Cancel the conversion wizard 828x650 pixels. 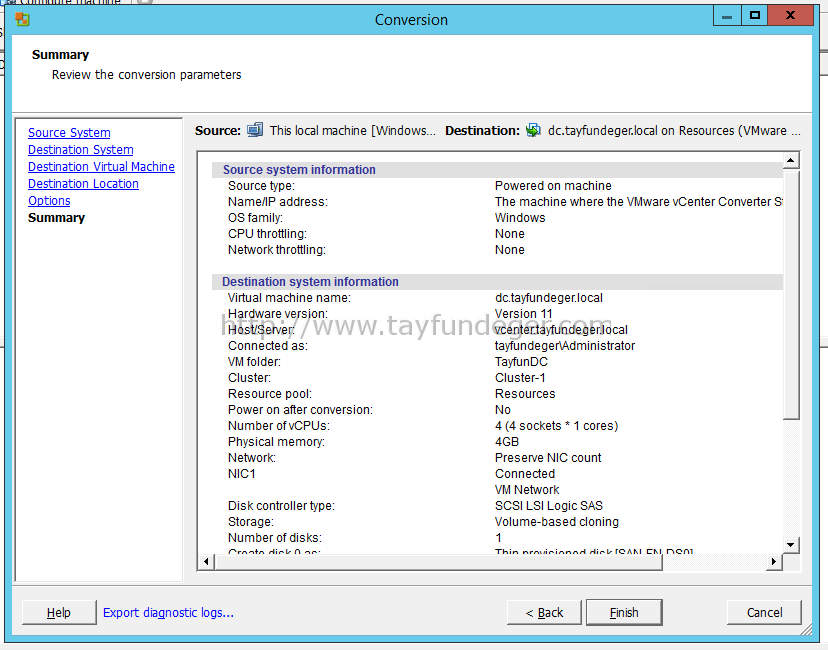(765, 613)
